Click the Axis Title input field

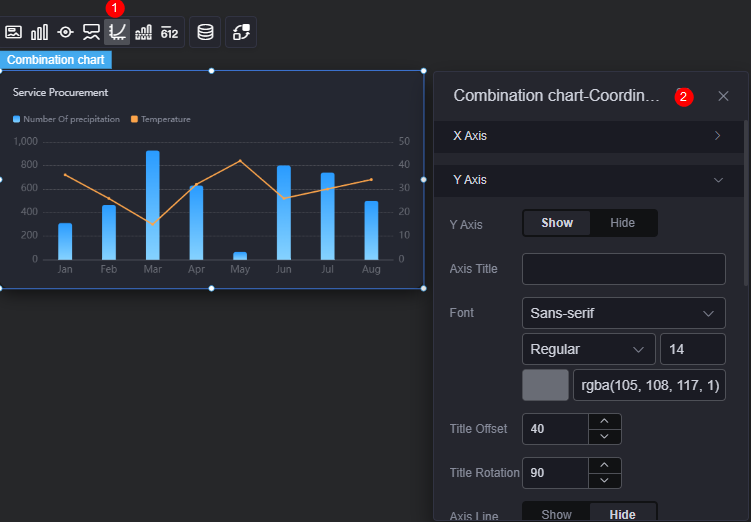click(624, 269)
